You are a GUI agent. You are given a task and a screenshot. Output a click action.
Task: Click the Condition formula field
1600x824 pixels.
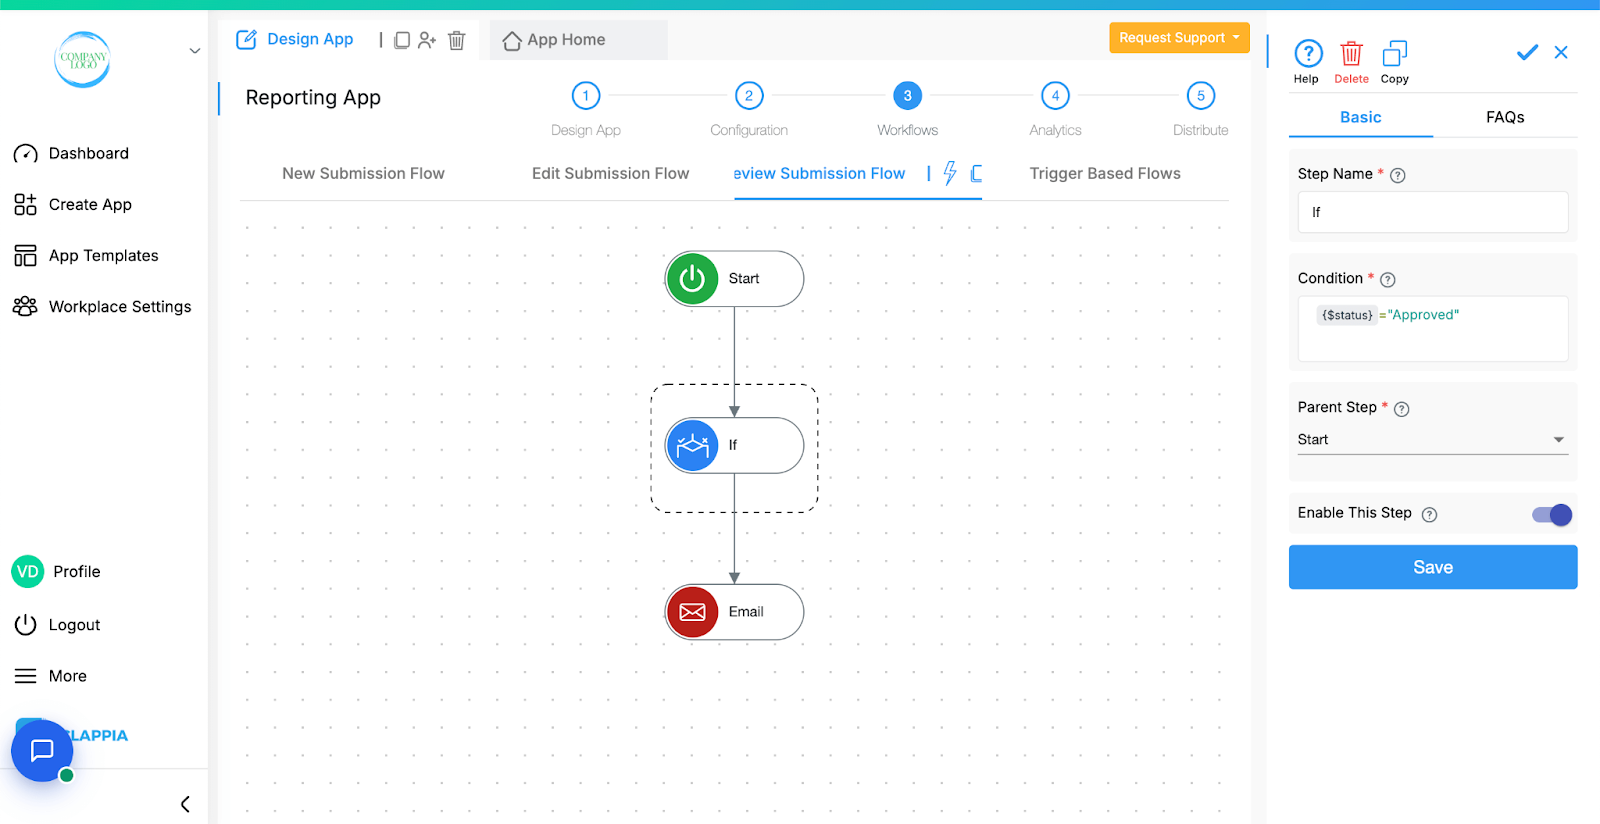[1433, 328]
